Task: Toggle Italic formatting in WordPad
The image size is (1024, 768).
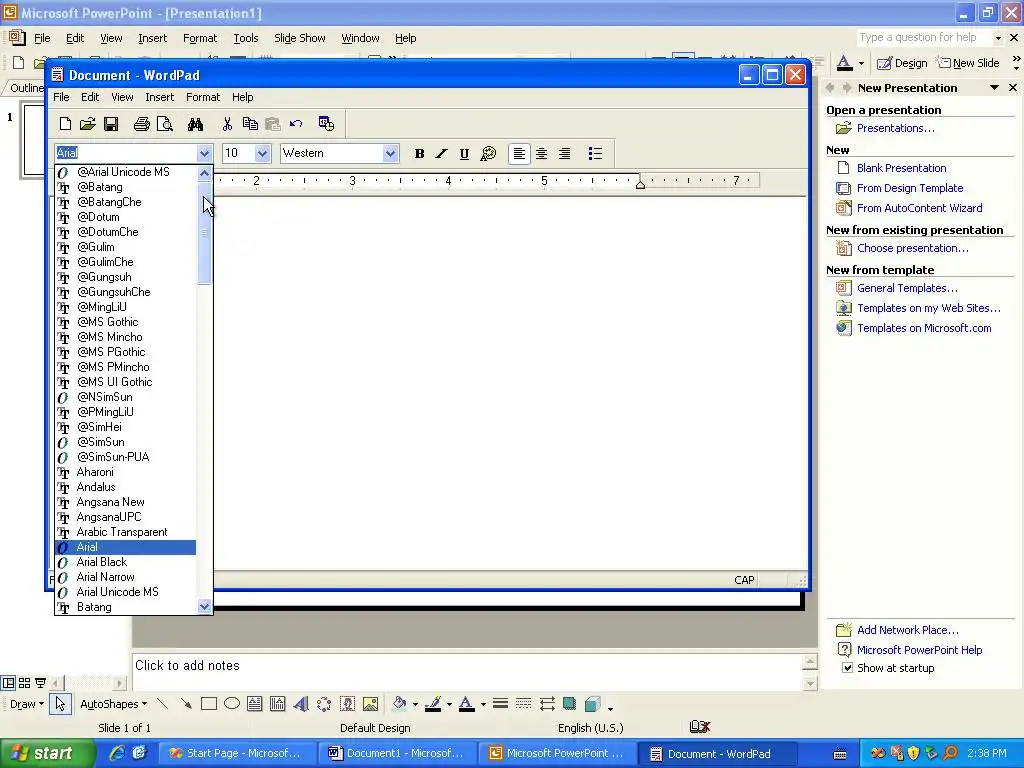Action: [x=441, y=153]
